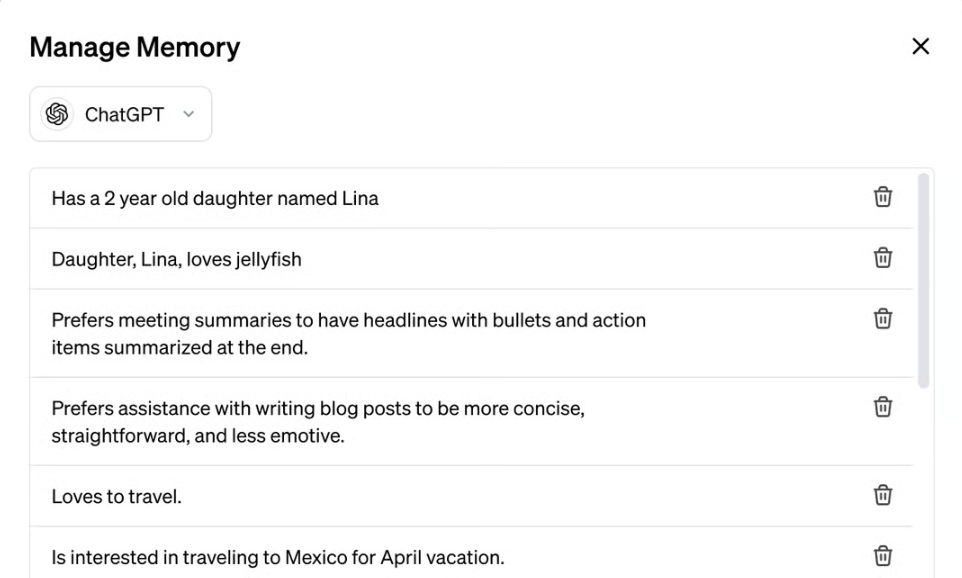Select the 'Has a 2 year old daughter' row
Screen dimensions: 962x578
point(471,198)
